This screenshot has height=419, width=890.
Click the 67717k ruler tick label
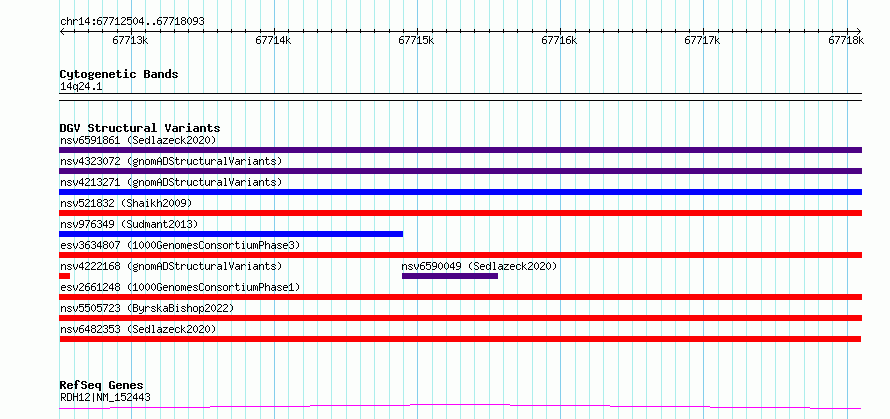pyautogui.click(x=703, y=40)
